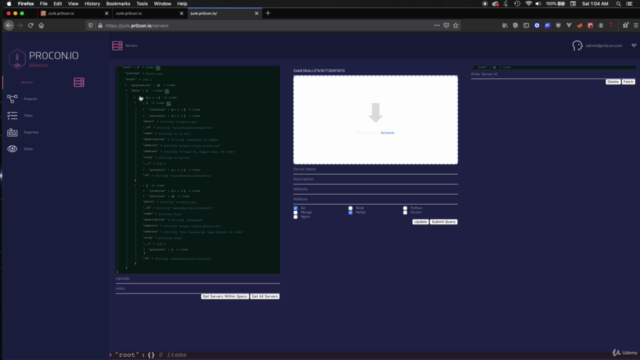The height and width of the screenshot is (360, 640).
Task: Click Get Servers Within Specs button
Action: click(x=225, y=296)
